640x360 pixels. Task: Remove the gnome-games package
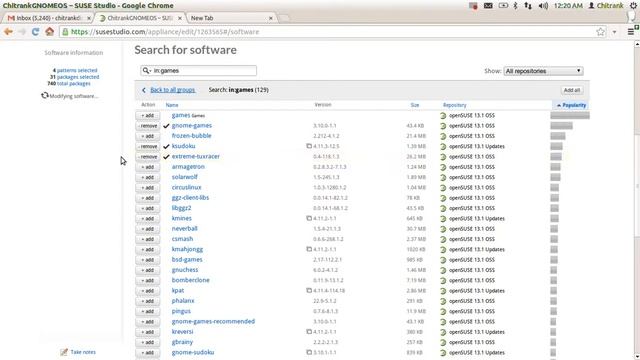(147, 126)
